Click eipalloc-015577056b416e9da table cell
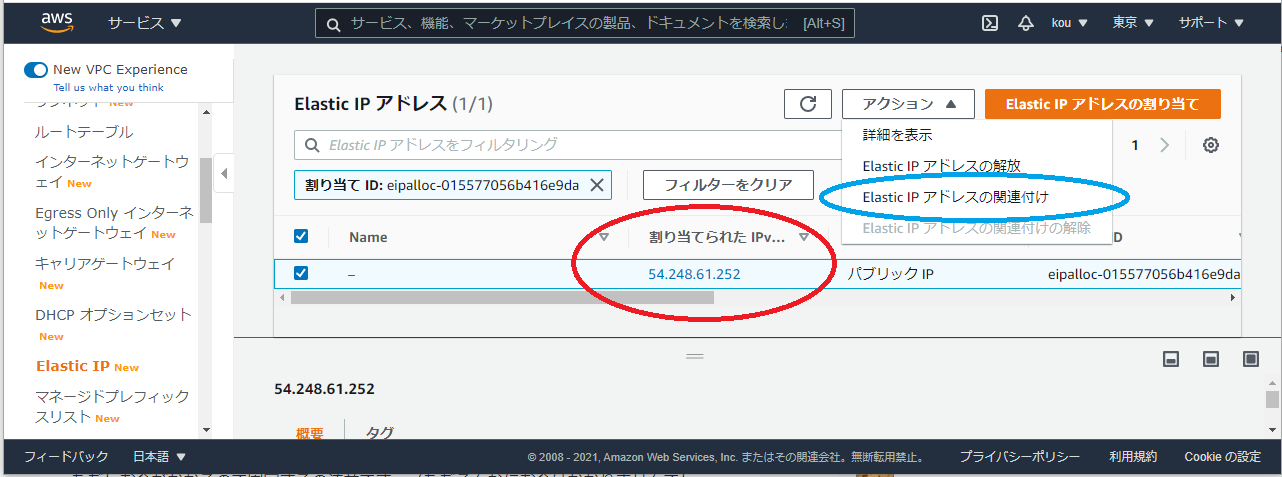Image resolution: width=1282 pixels, height=477 pixels. 1144,274
